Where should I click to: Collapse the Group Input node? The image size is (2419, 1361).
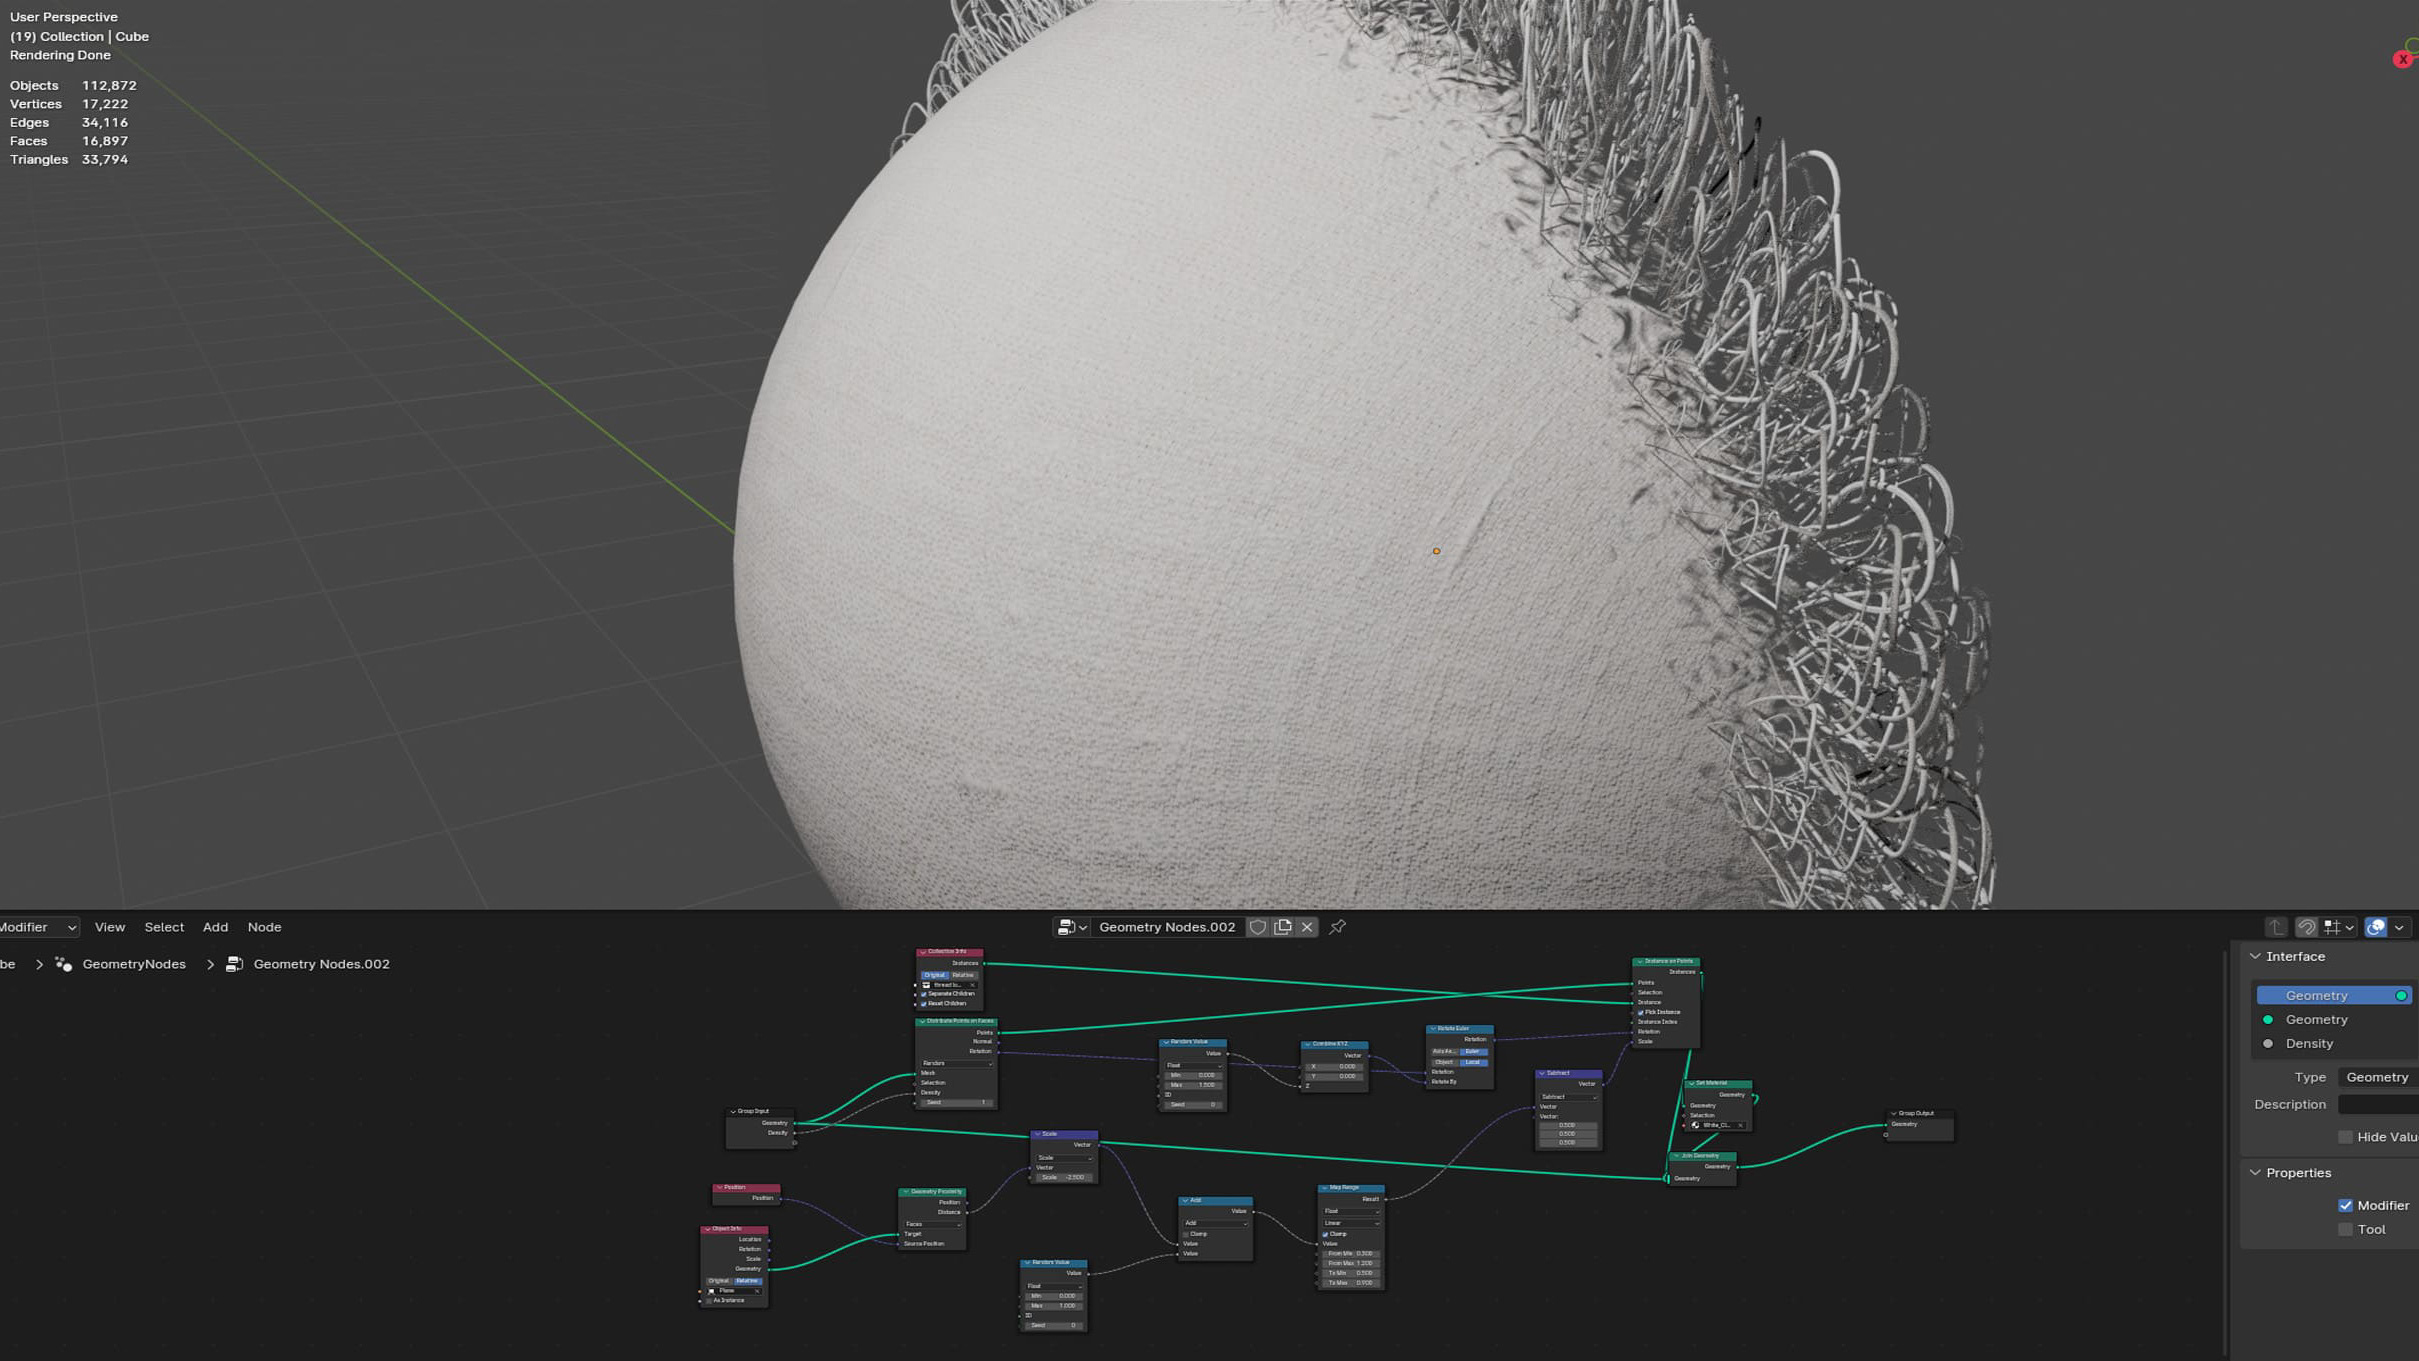(x=733, y=1111)
